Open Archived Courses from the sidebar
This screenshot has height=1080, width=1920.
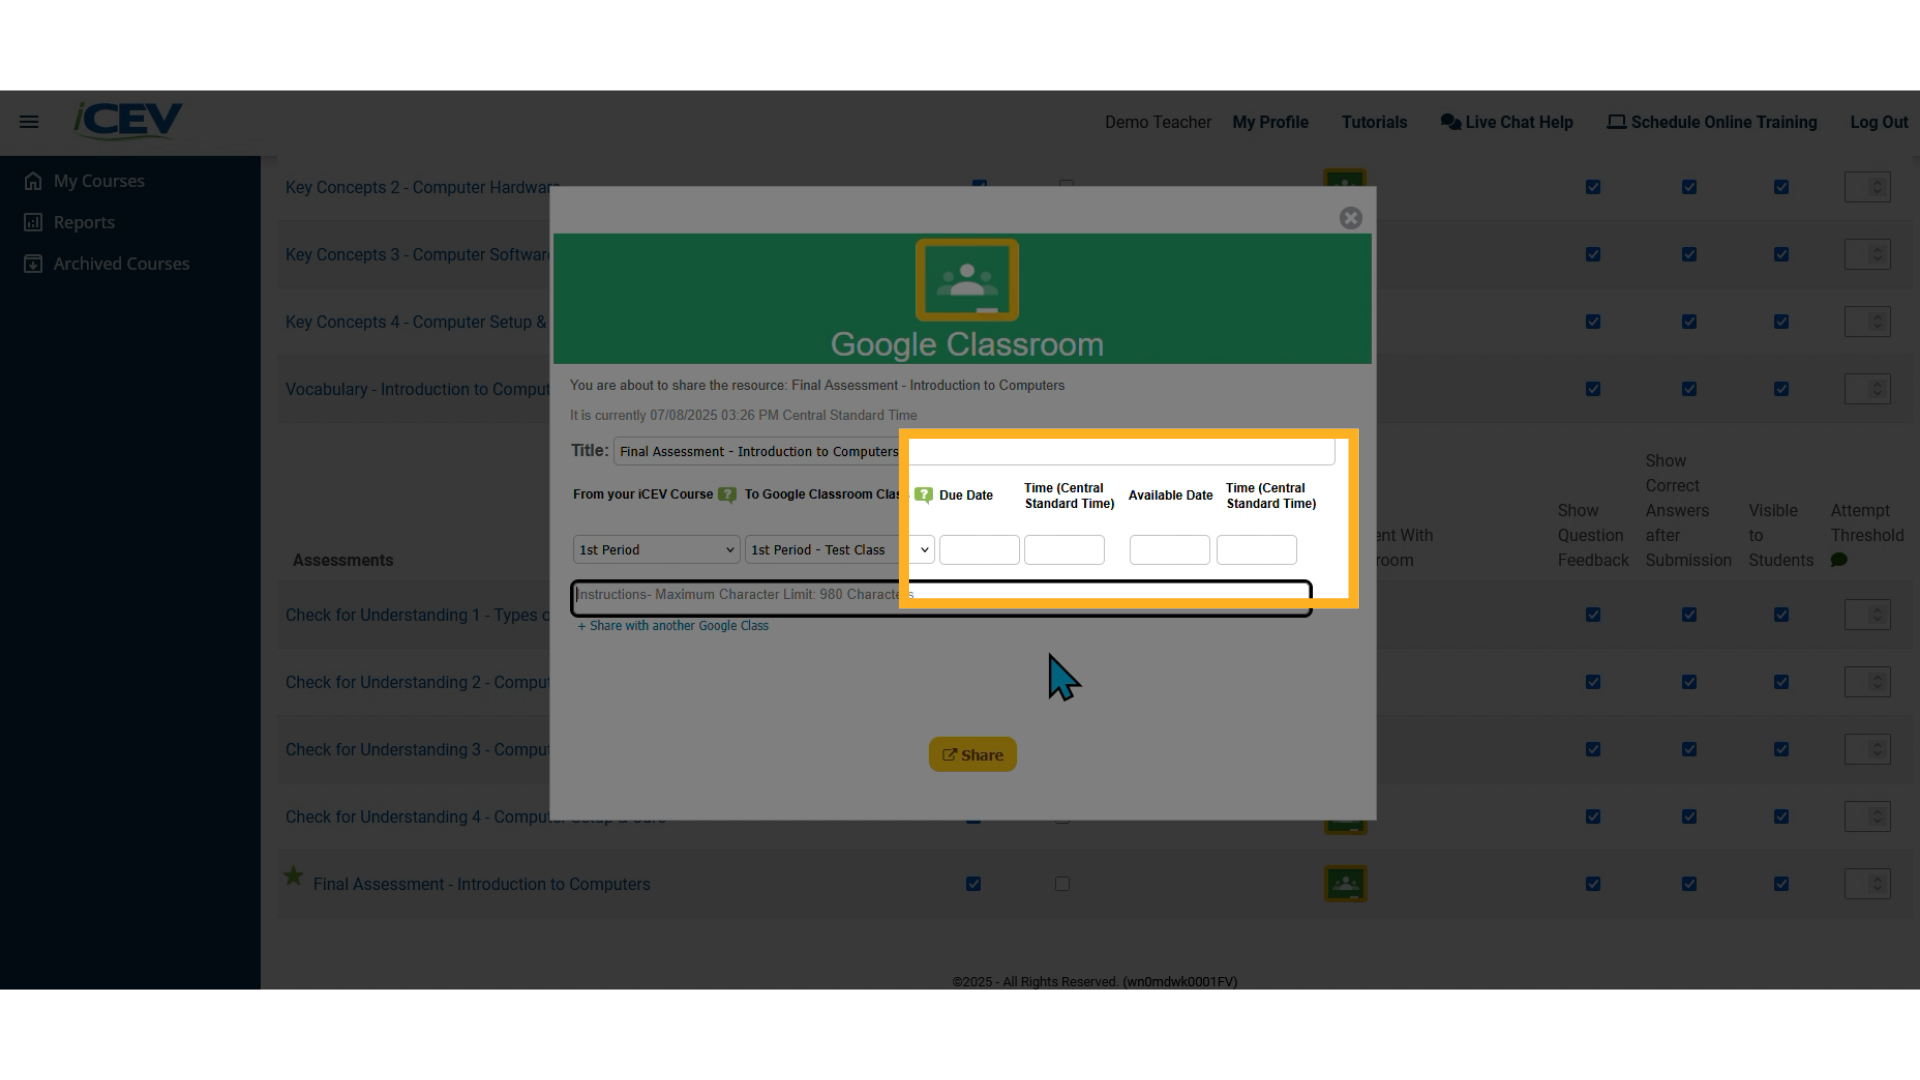pyautogui.click(x=107, y=264)
